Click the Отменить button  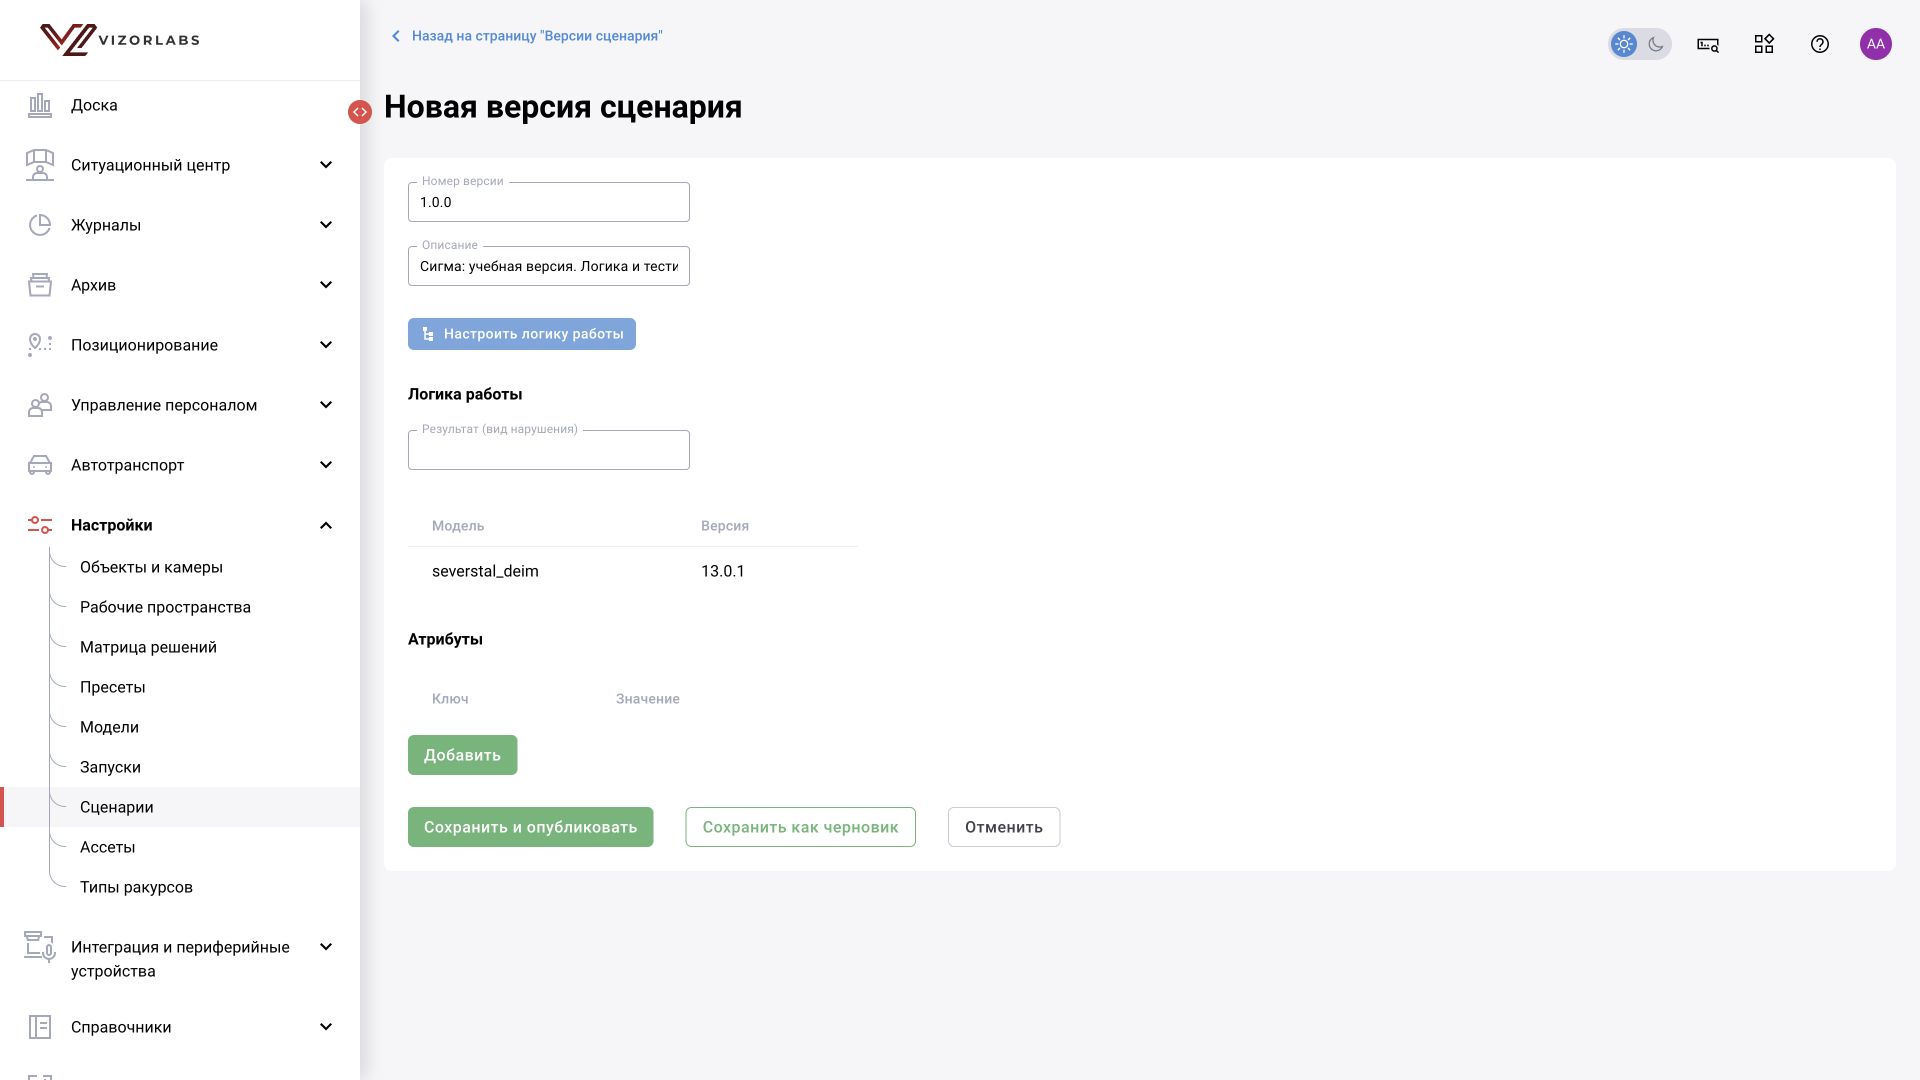click(1004, 827)
